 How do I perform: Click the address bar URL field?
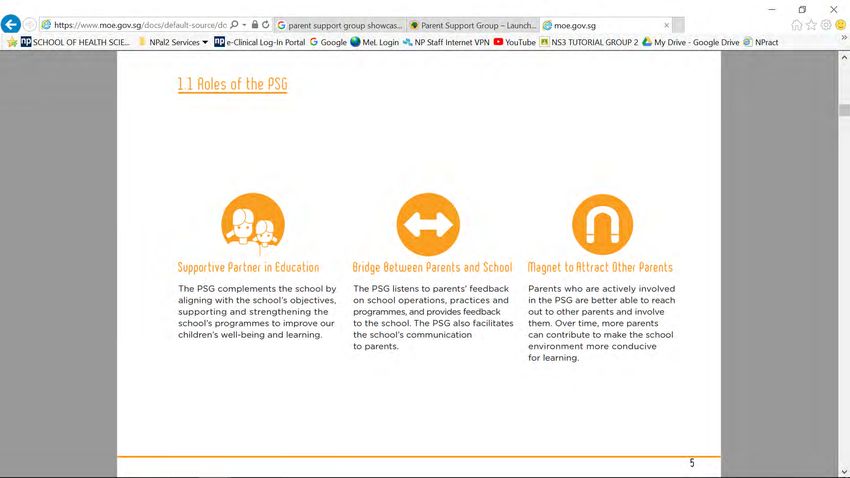[x=140, y=25]
